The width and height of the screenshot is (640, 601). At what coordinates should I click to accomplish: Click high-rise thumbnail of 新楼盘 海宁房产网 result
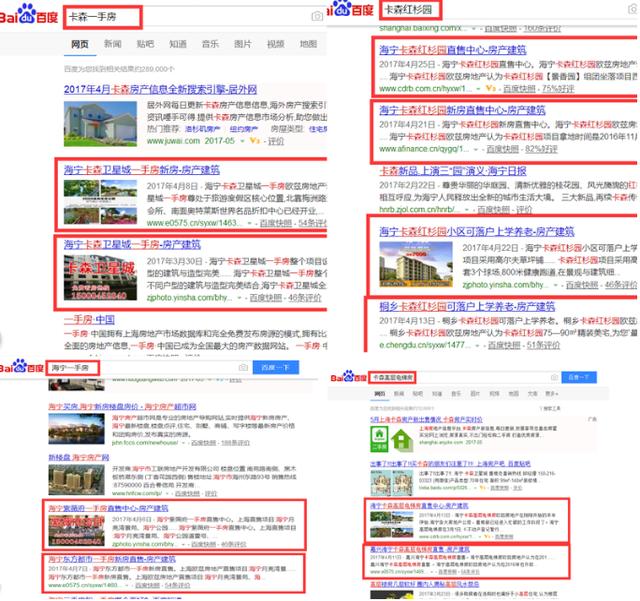76,480
